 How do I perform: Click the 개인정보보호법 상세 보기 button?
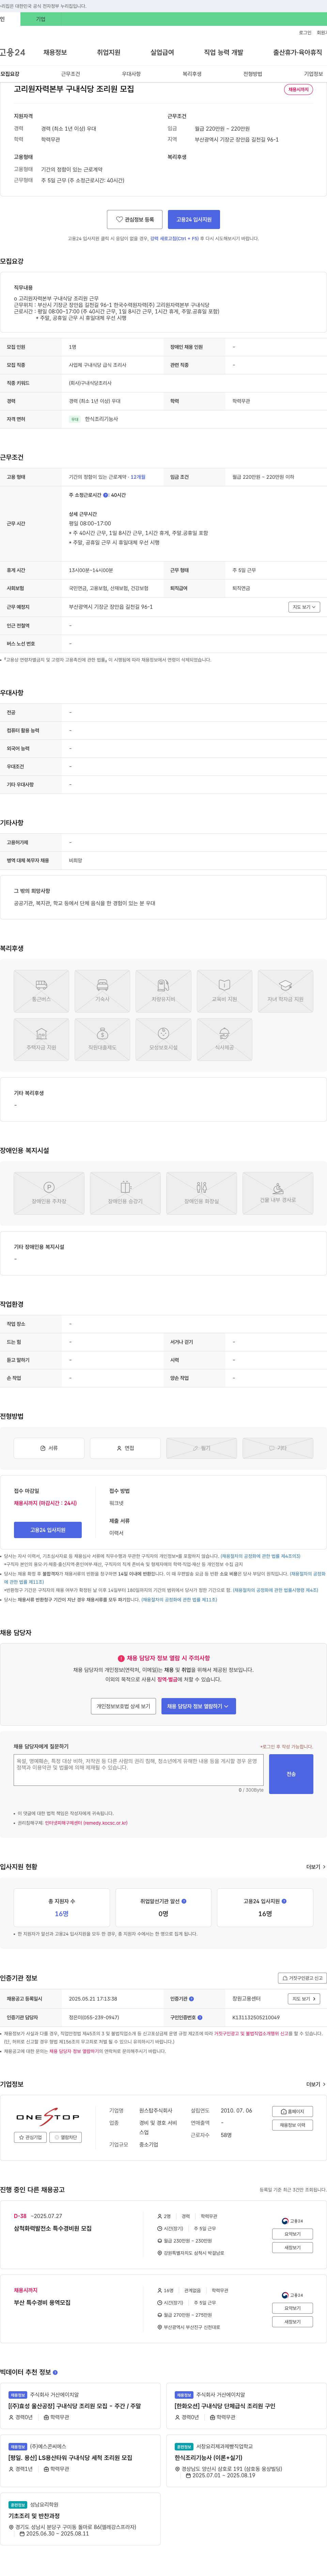[x=123, y=1706]
